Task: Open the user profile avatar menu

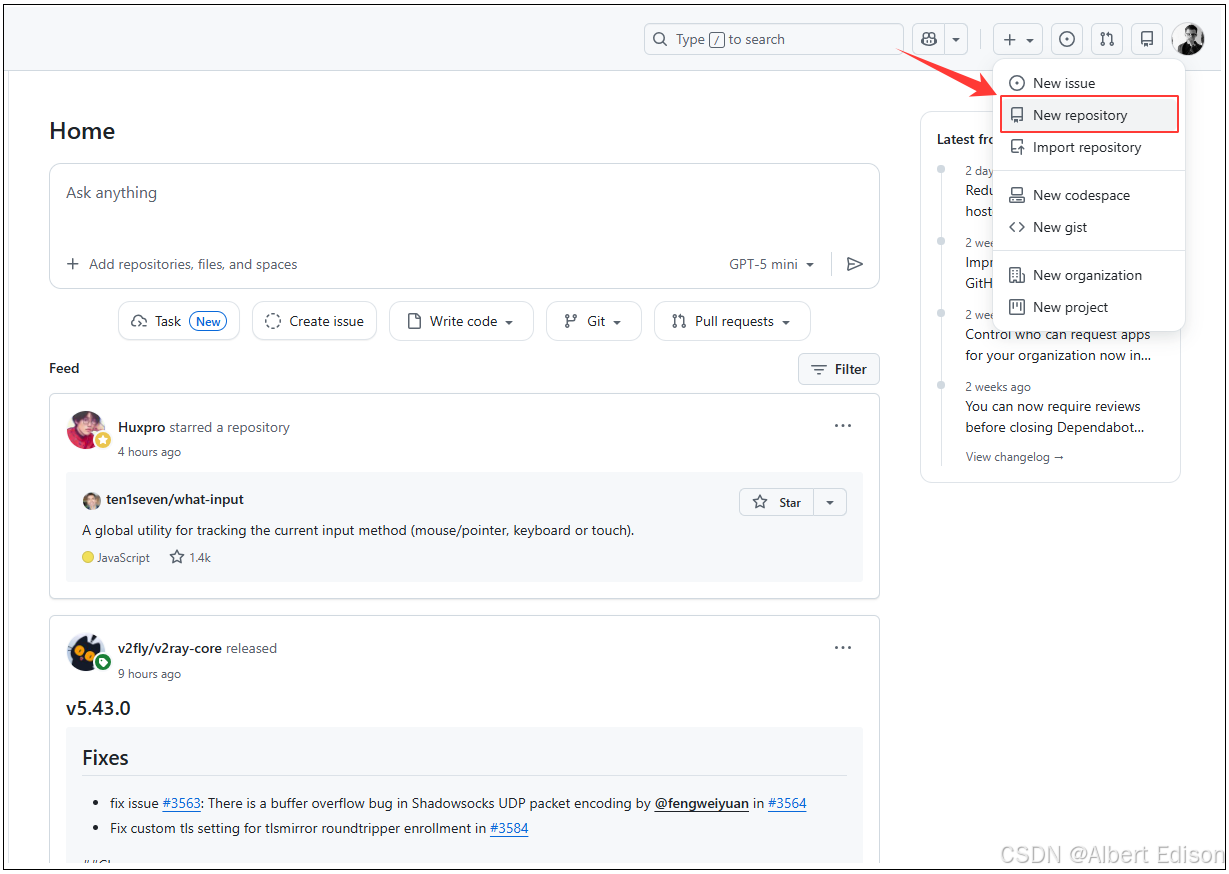Action: point(1188,39)
